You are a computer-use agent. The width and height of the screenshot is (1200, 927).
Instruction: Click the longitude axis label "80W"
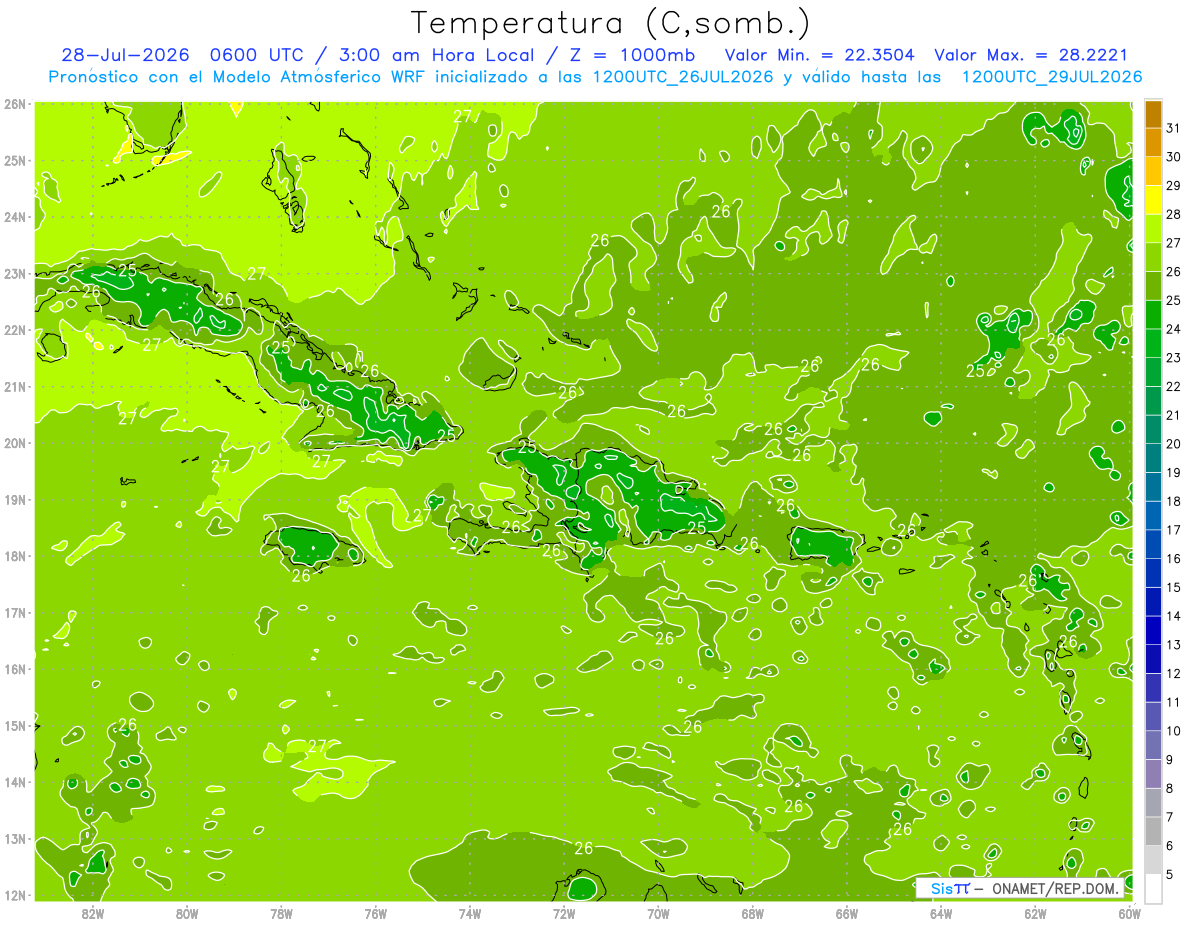coord(186,913)
